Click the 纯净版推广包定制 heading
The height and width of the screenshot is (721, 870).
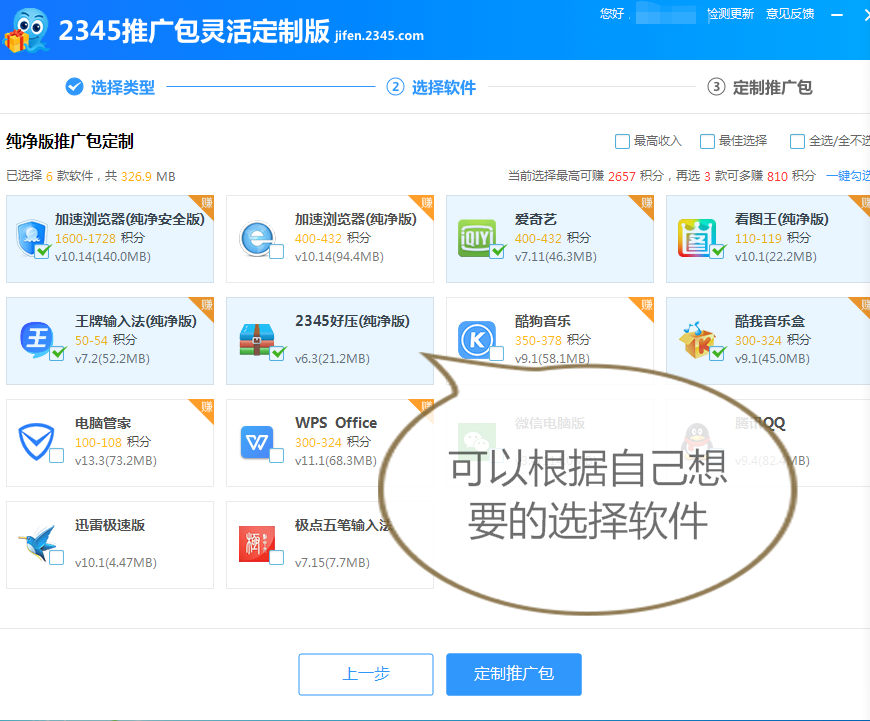(70, 142)
